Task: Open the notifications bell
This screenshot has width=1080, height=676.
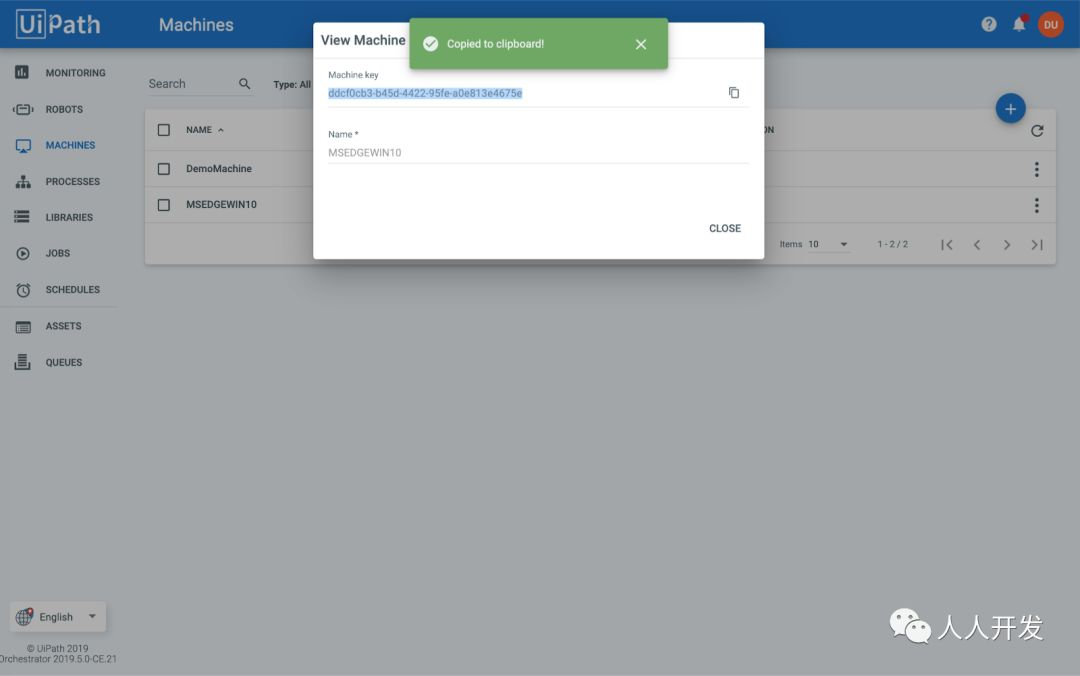Action: [1019, 24]
